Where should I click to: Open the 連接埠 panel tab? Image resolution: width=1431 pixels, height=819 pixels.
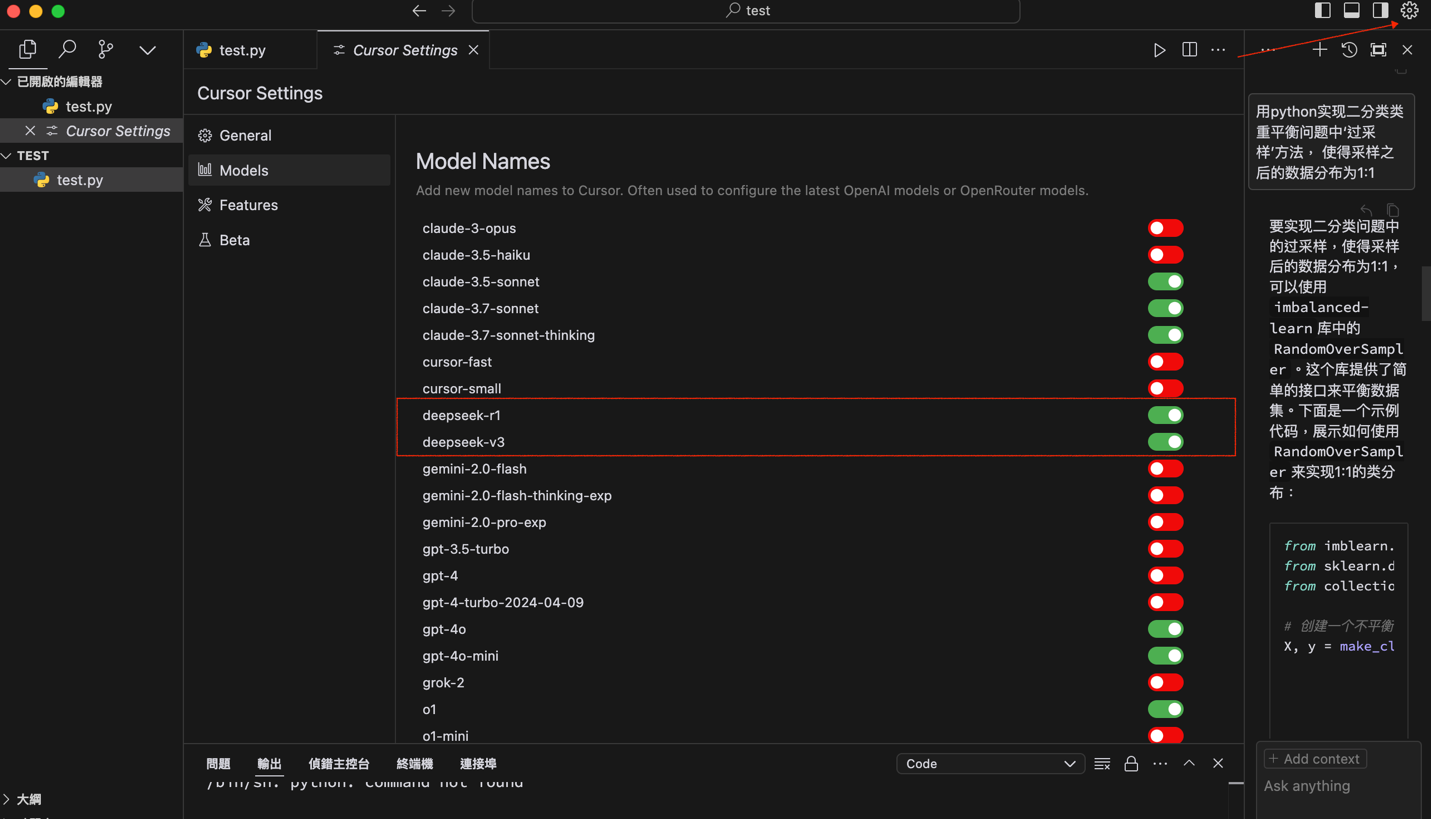(478, 764)
